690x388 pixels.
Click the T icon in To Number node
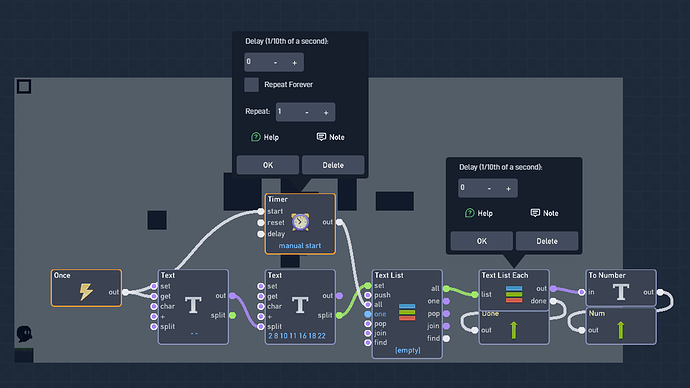pyautogui.click(x=621, y=292)
